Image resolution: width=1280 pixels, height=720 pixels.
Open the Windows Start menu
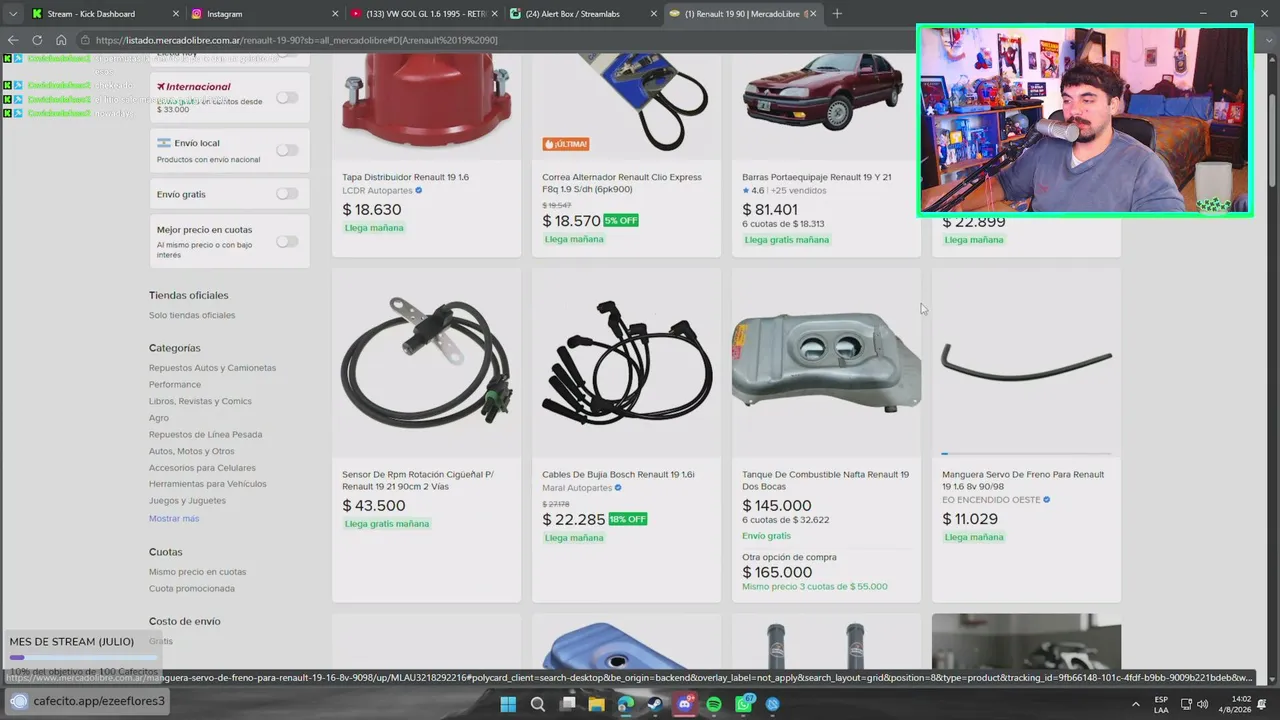[508, 704]
